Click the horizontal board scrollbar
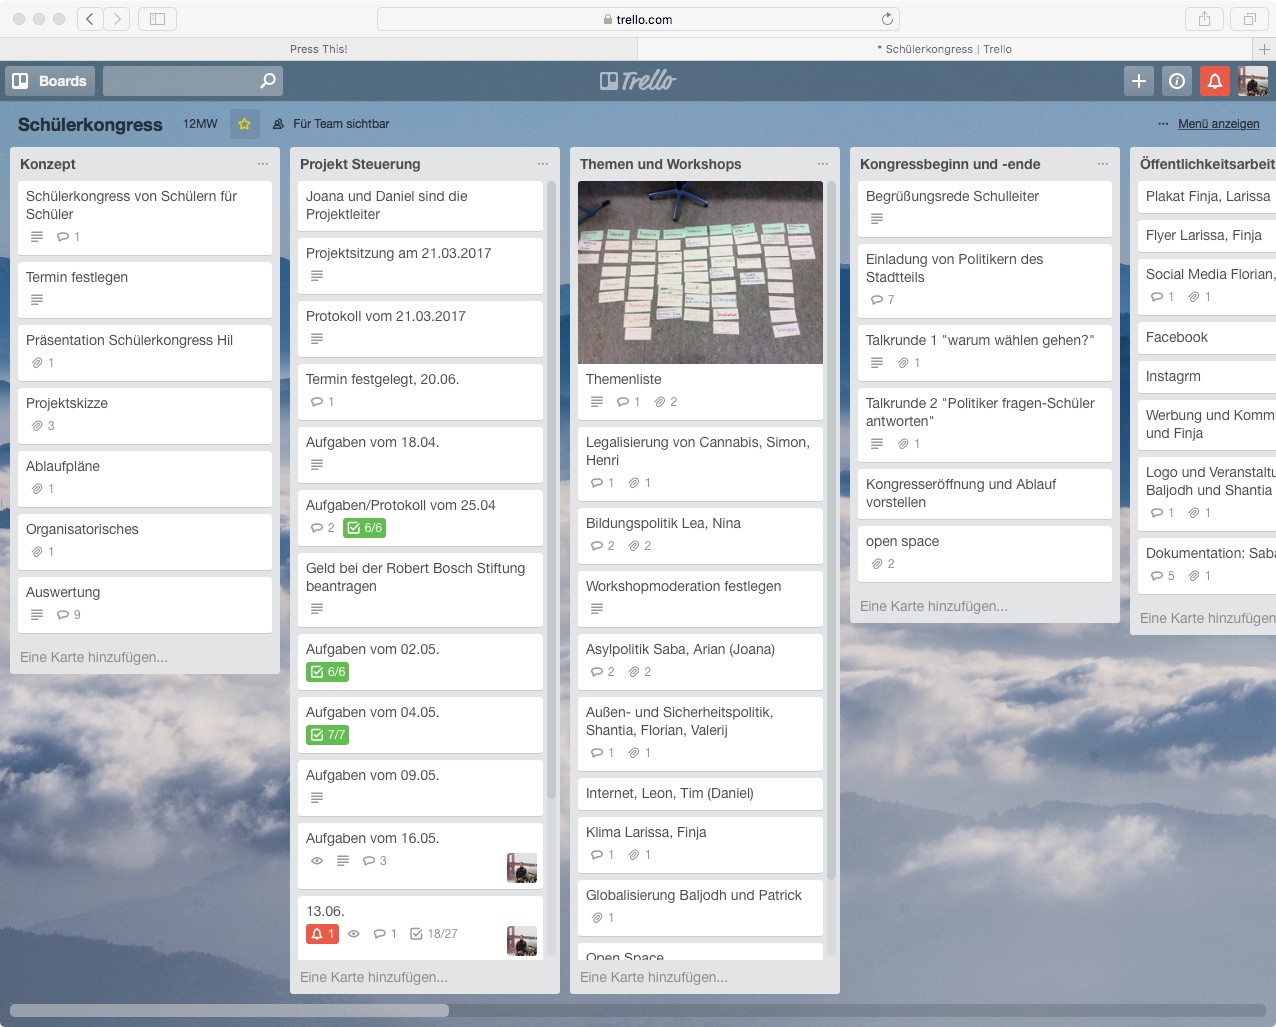This screenshot has height=1027, width=1276. (x=230, y=1010)
